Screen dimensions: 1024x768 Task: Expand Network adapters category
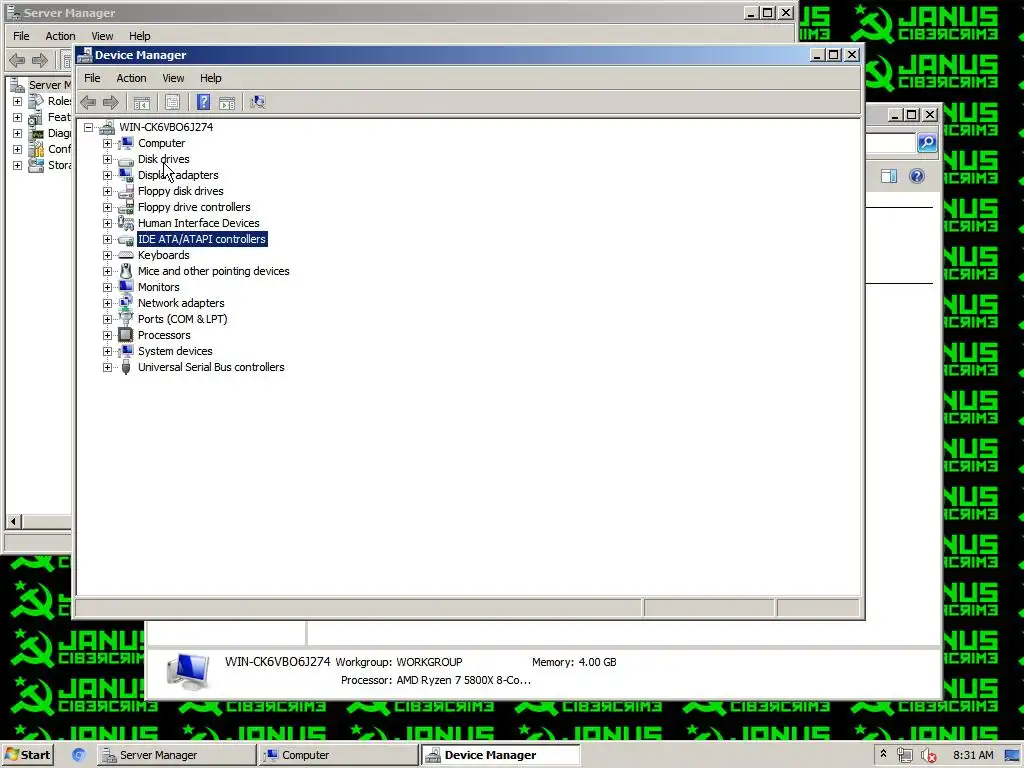(x=107, y=303)
